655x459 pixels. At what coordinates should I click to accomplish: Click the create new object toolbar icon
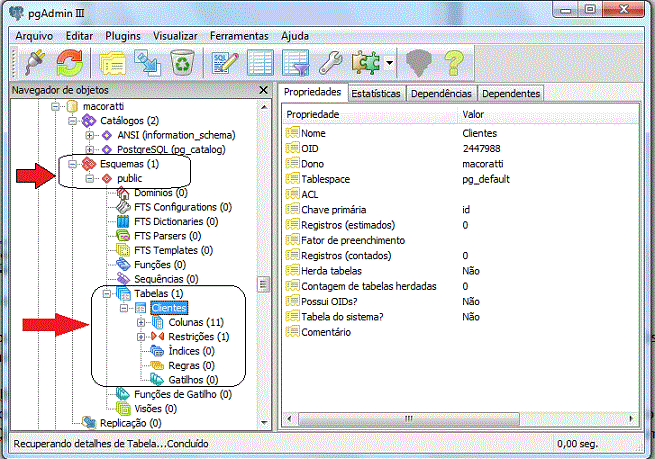pyautogui.click(x=147, y=63)
